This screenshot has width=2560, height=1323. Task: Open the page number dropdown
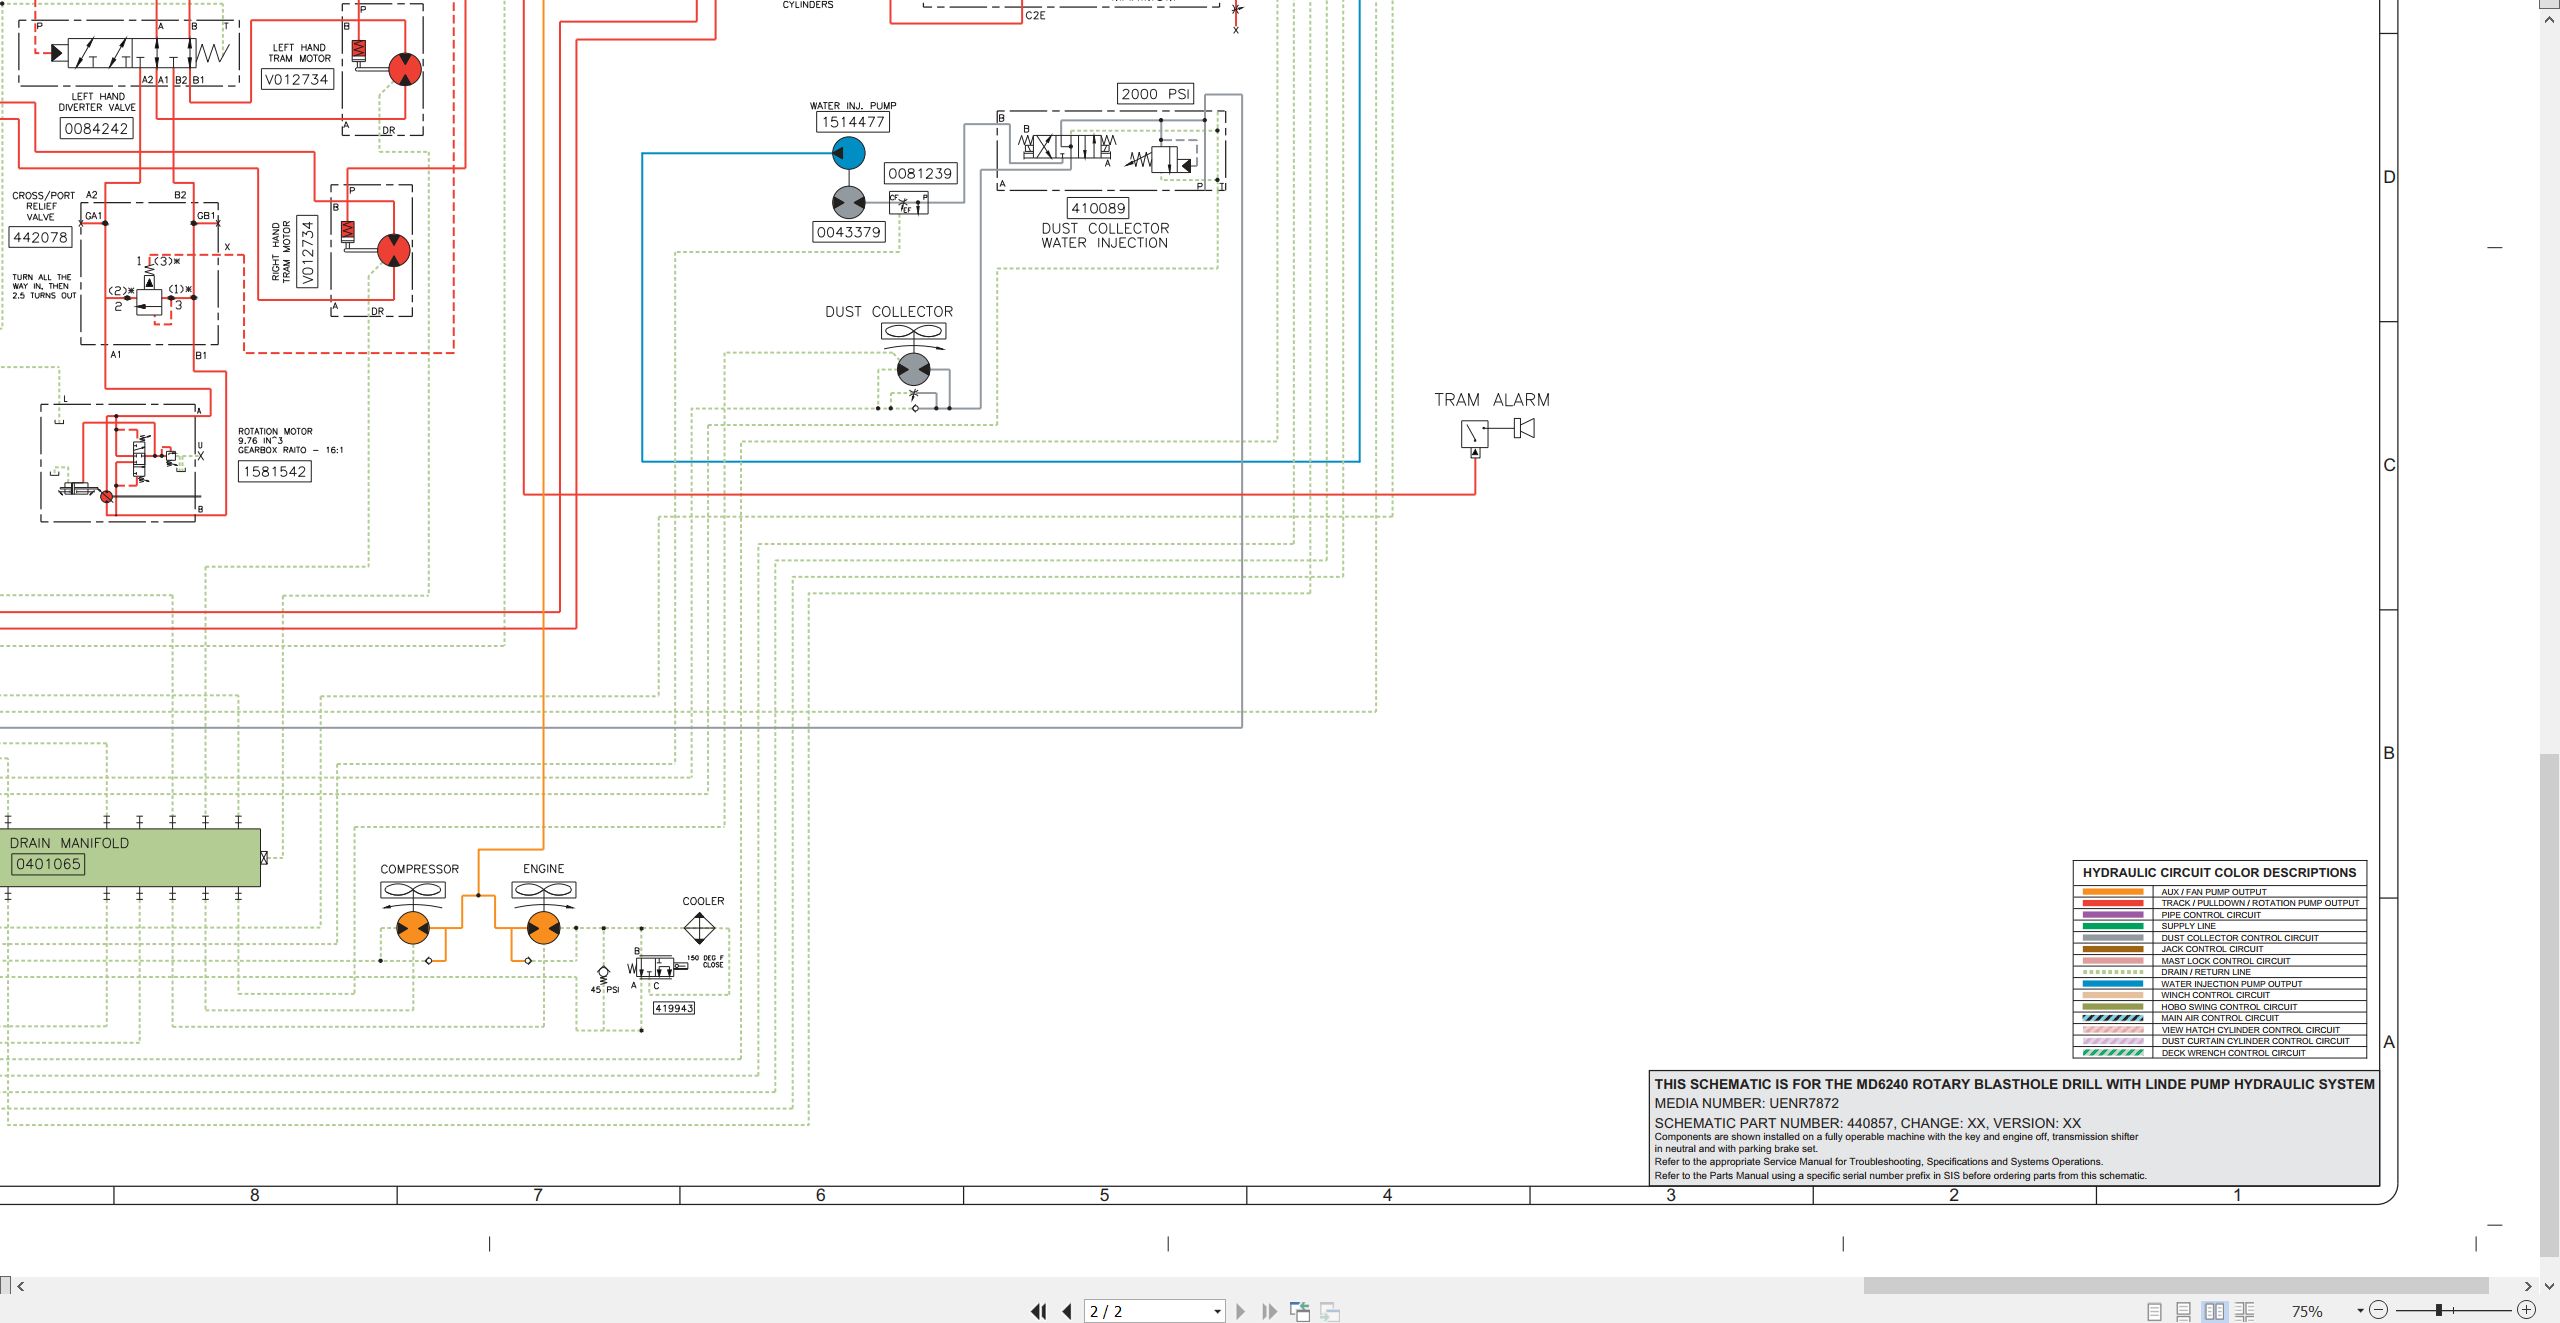point(1217,1311)
